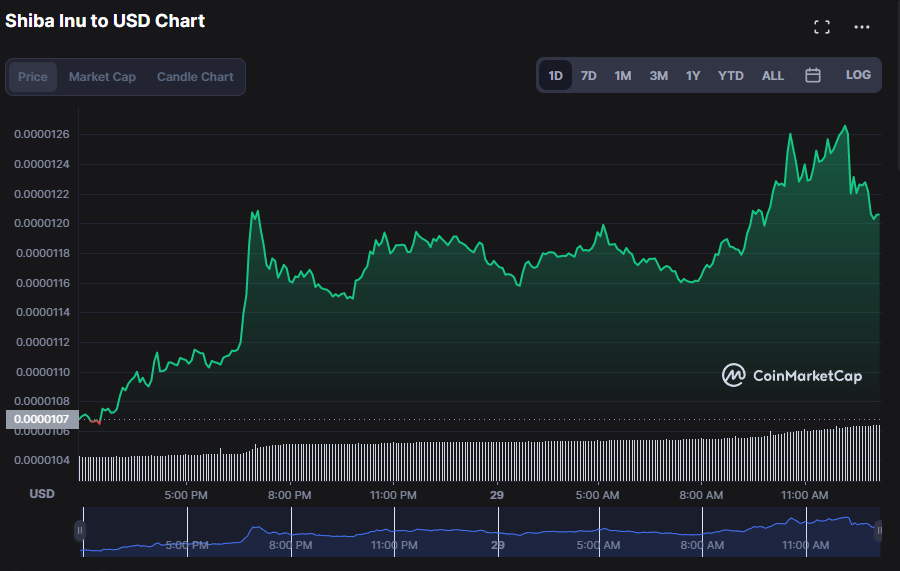Screen dimensions: 900x571
Task: Click the 29 date x-axis label
Action: click(496, 495)
